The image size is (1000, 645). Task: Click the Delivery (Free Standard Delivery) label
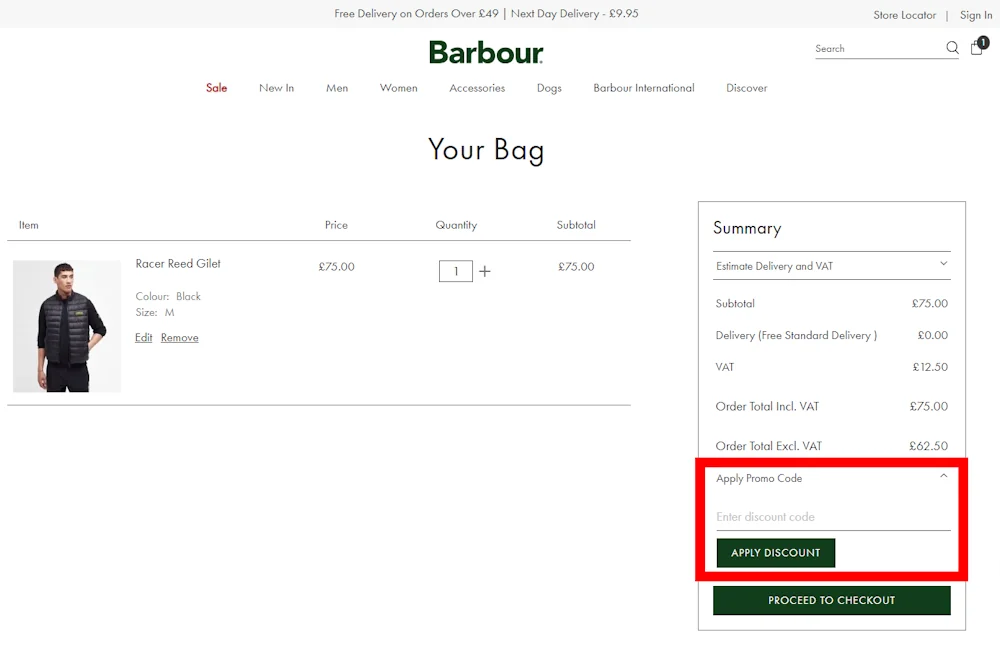point(796,336)
